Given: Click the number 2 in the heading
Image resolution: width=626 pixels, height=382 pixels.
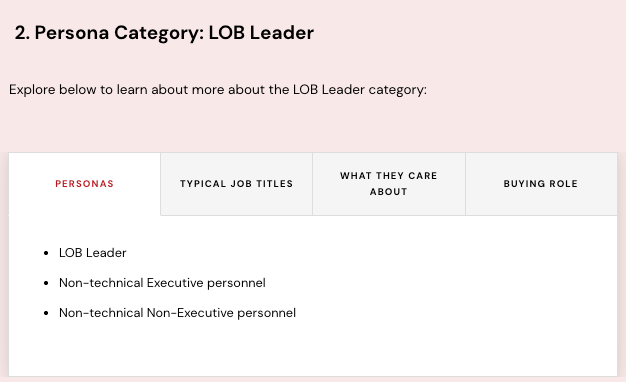Looking at the screenshot, I should tap(20, 33).
